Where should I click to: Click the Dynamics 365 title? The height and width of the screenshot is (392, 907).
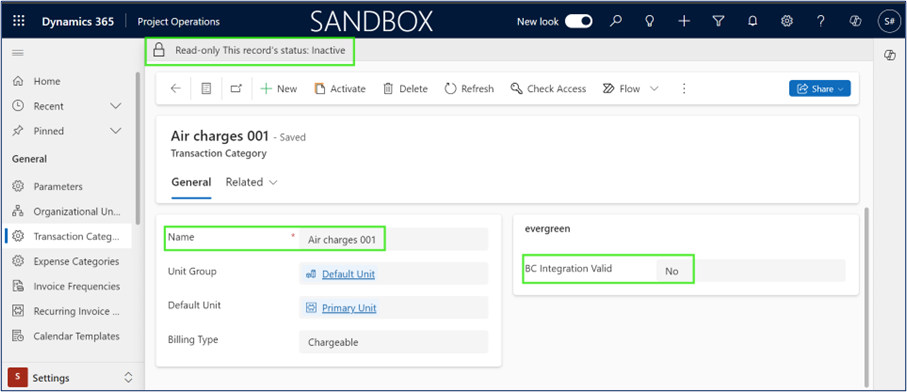[78, 21]
